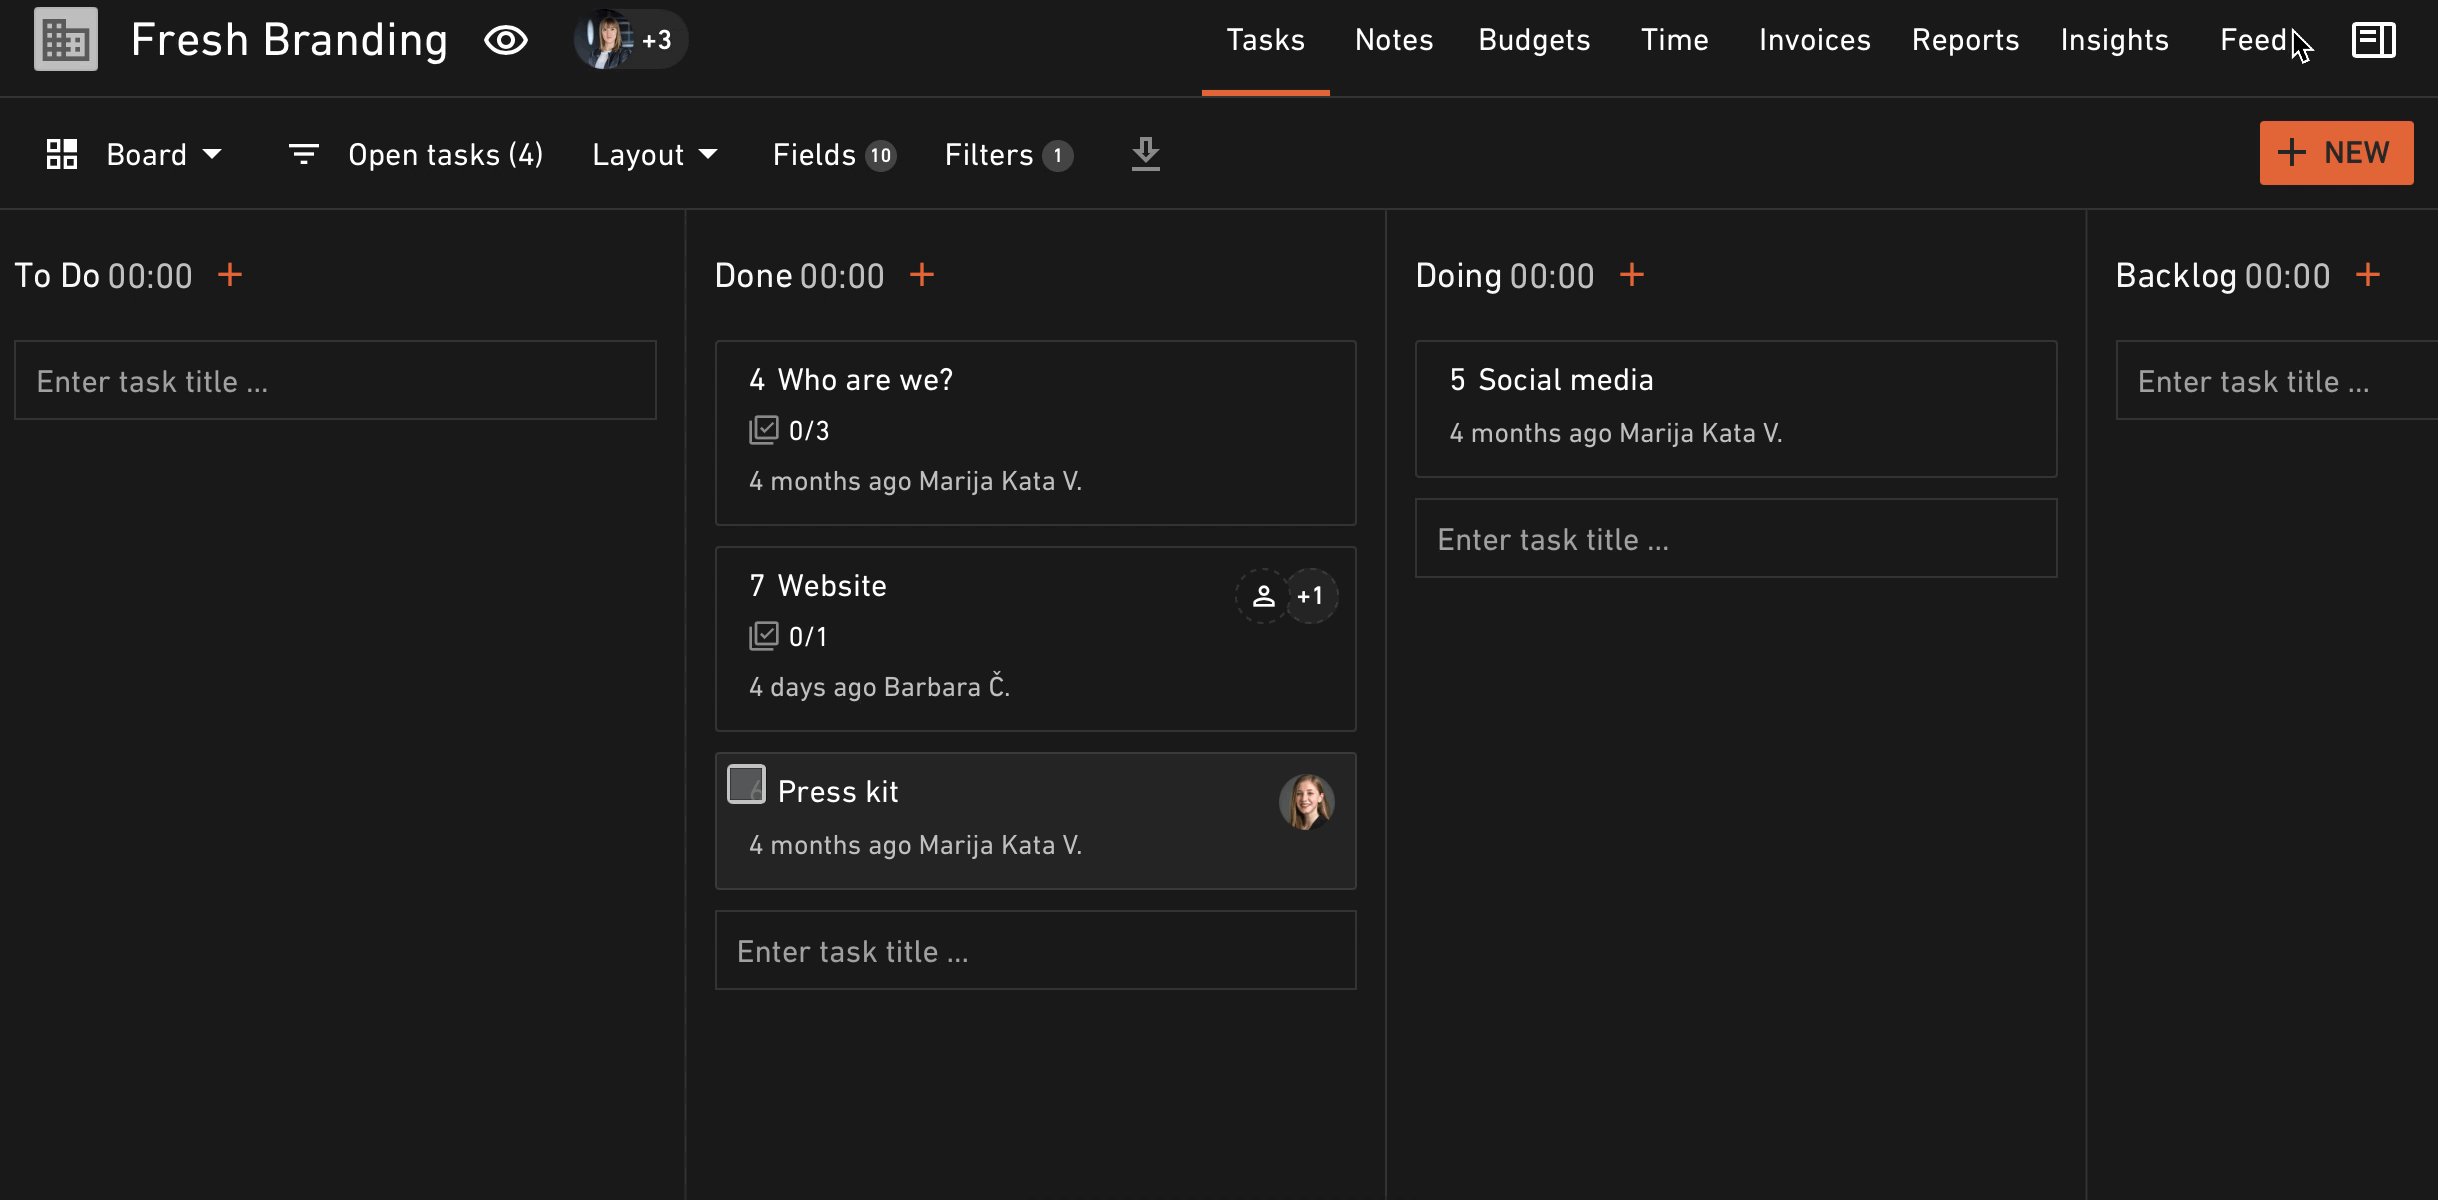Toggle the project watch eye icon
This screenshot has width=2438, height=1200.
pos(506,40)
